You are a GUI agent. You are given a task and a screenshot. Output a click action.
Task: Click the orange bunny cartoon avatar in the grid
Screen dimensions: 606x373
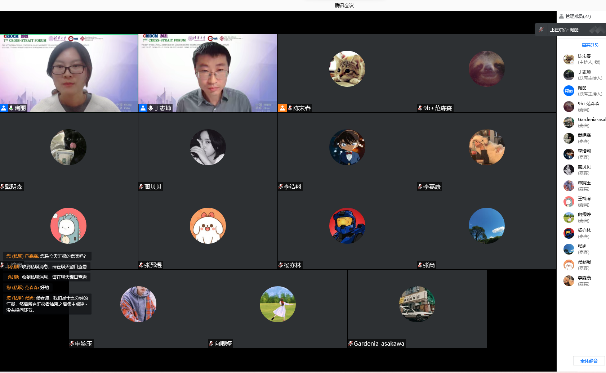(x=208, y=226)
